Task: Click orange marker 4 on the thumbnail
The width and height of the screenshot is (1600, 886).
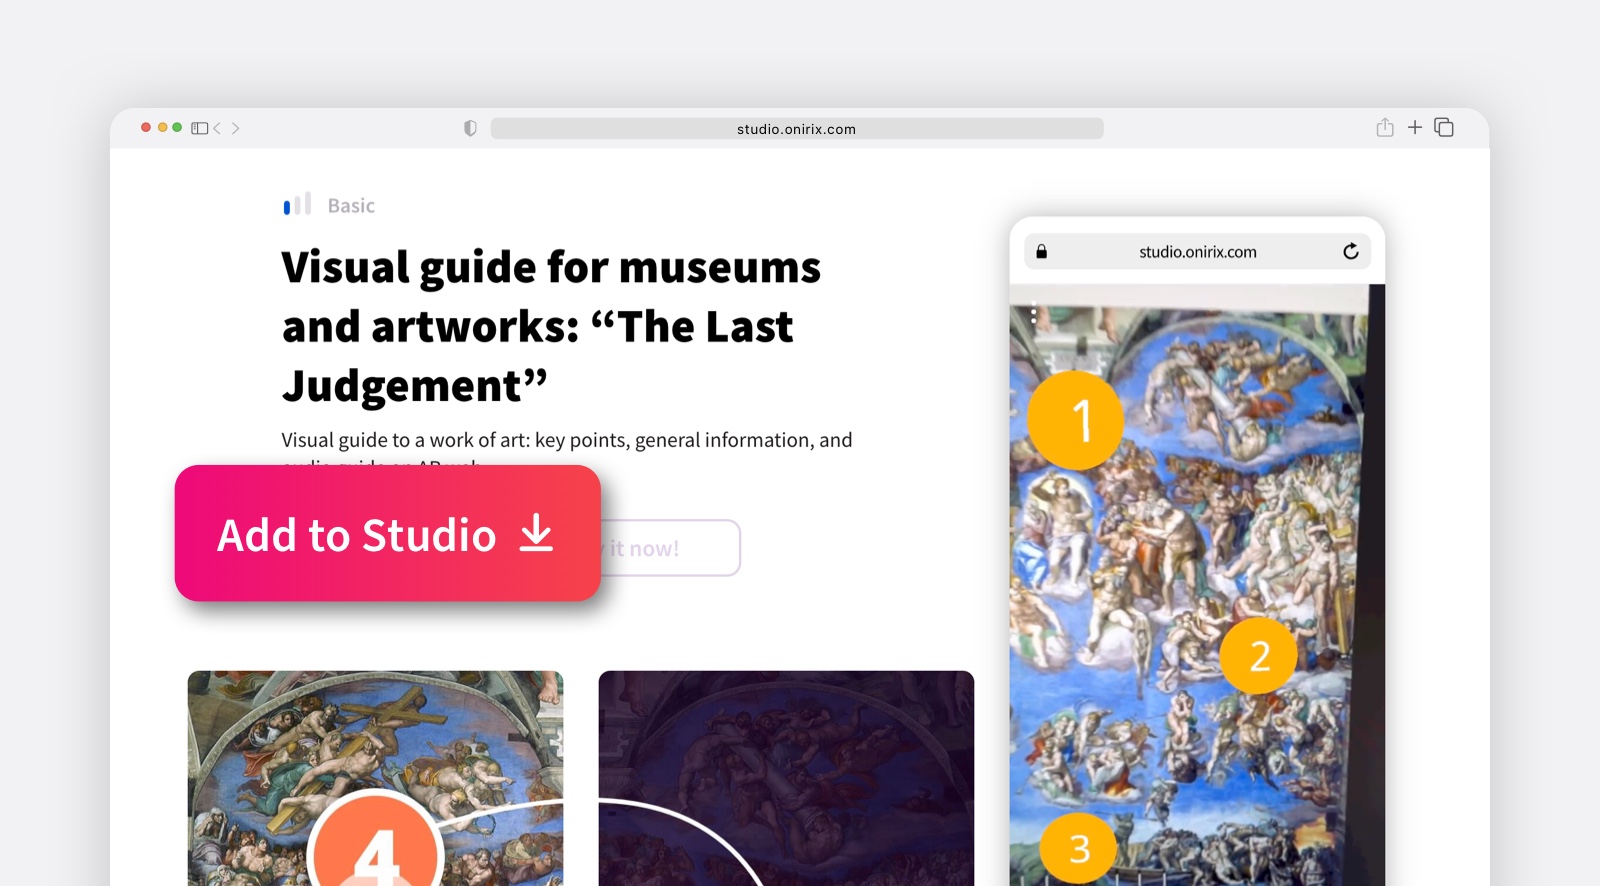Action: [x=376, y=850]
